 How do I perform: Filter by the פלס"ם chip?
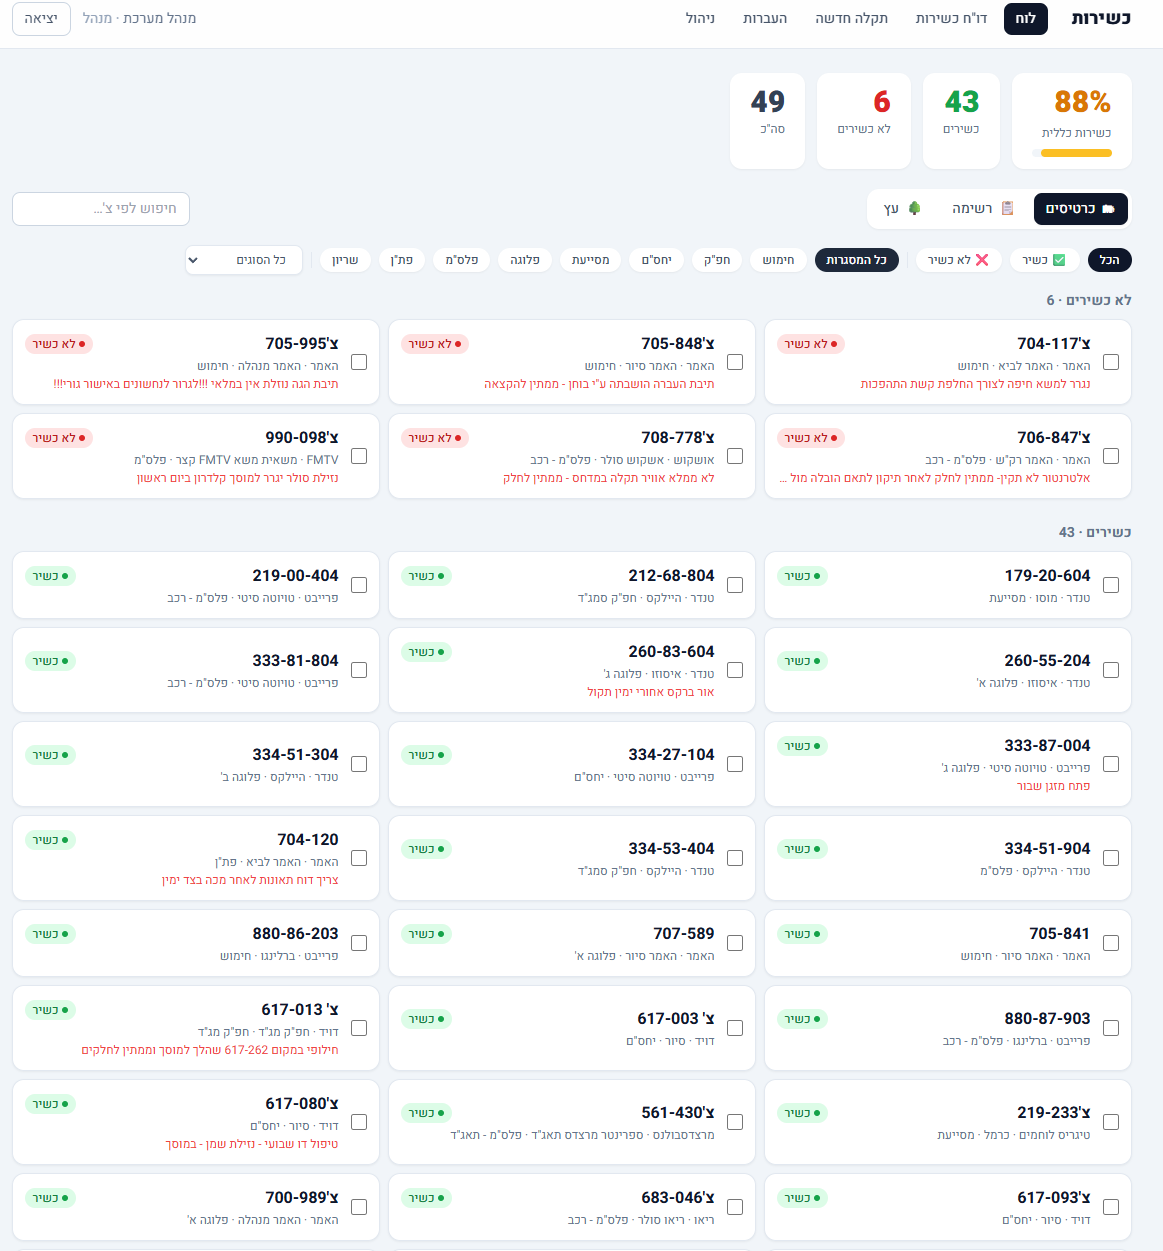[x=462, y=260]
